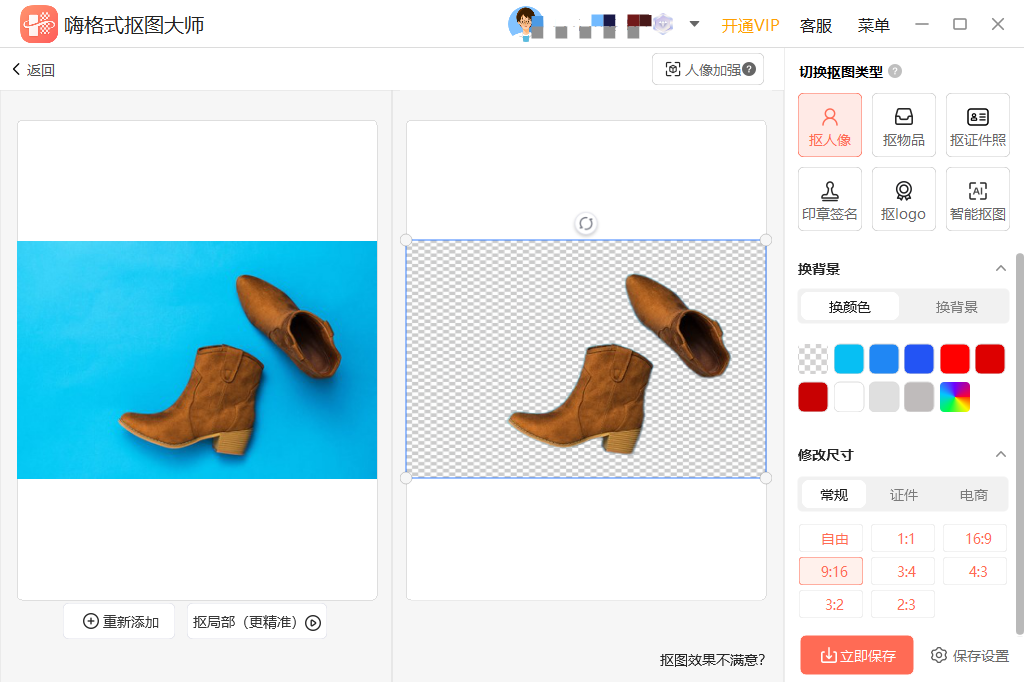Click the original blue boots photo
Screen dimensions: 1024x682
[x=197, y=360]
